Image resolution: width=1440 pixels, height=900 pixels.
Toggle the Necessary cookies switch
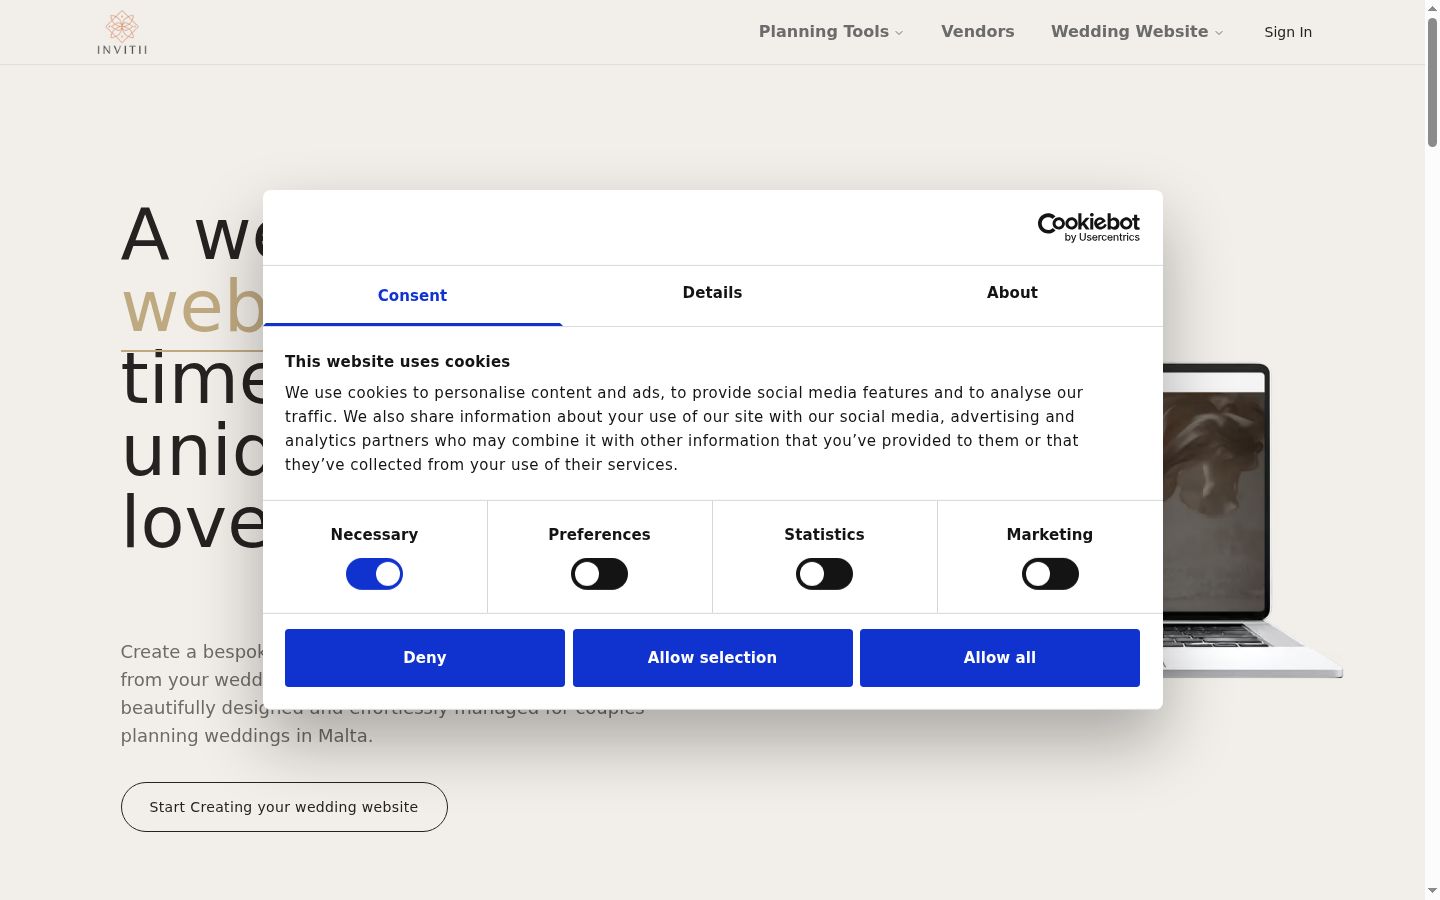374,574
